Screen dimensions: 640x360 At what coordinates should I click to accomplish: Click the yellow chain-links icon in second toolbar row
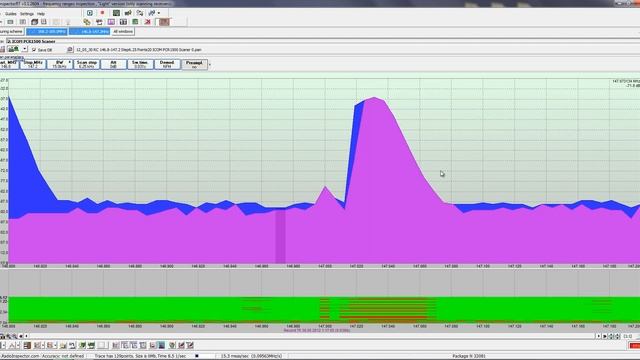[x=87, y=22]
